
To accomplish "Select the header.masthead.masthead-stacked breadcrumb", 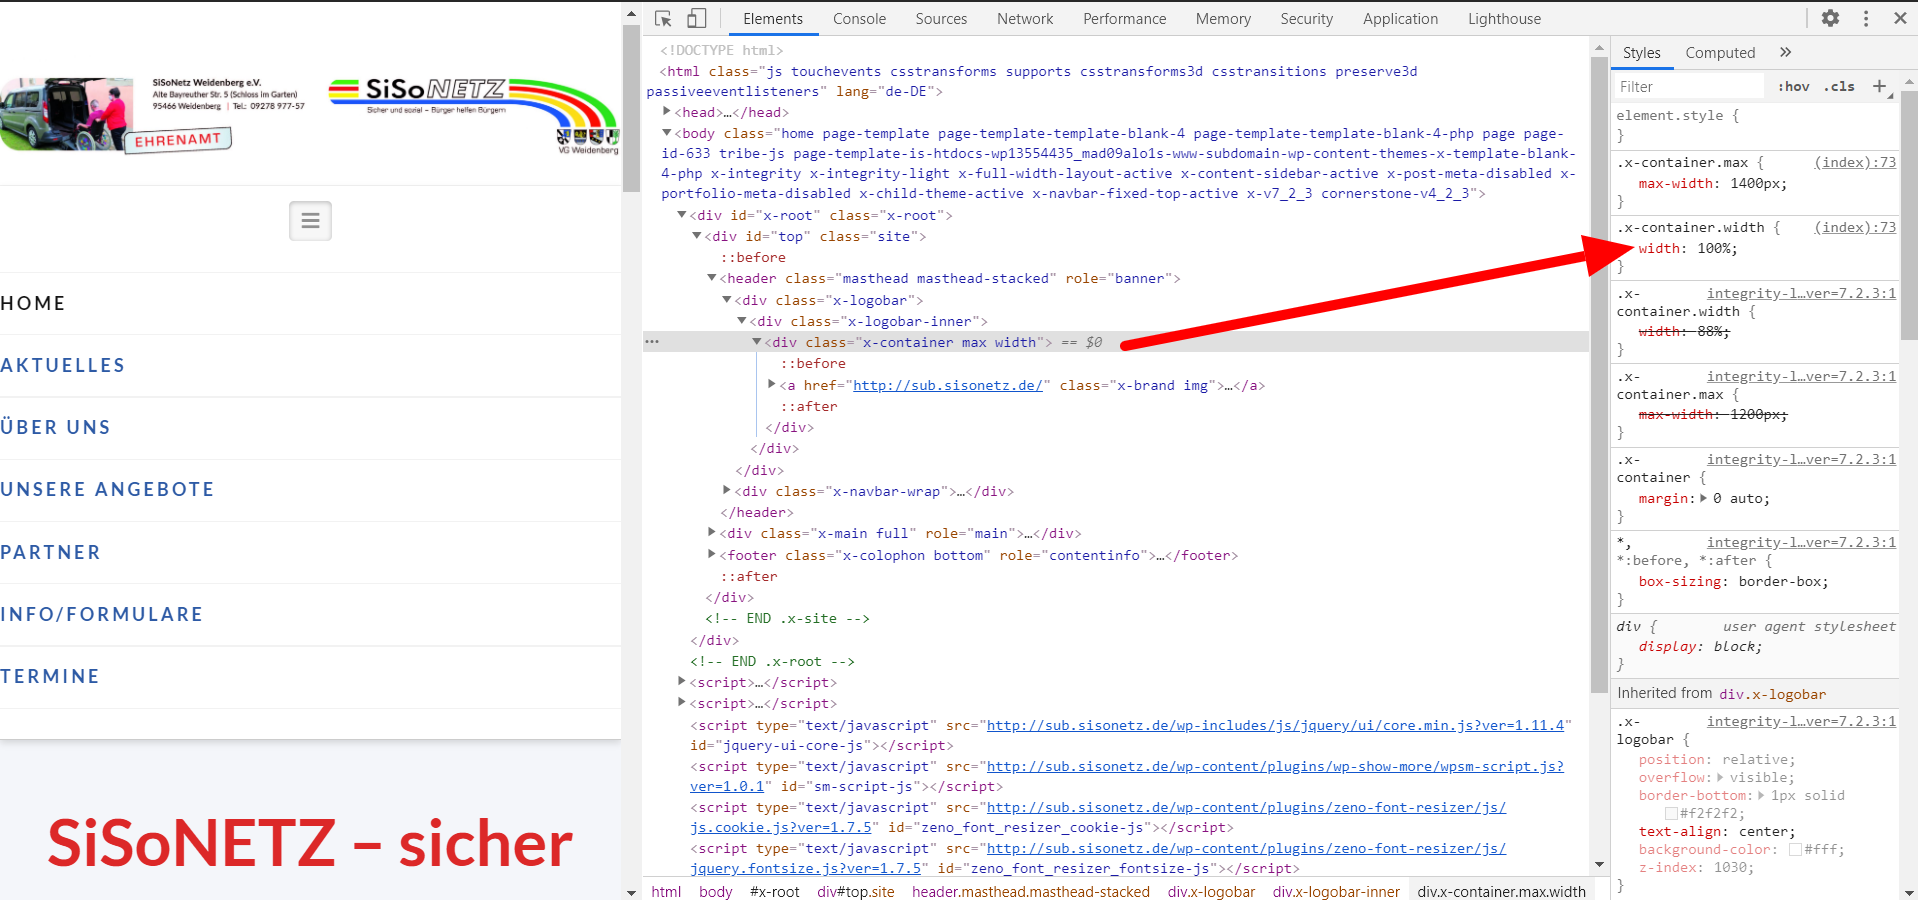I will click(1031, 891).
